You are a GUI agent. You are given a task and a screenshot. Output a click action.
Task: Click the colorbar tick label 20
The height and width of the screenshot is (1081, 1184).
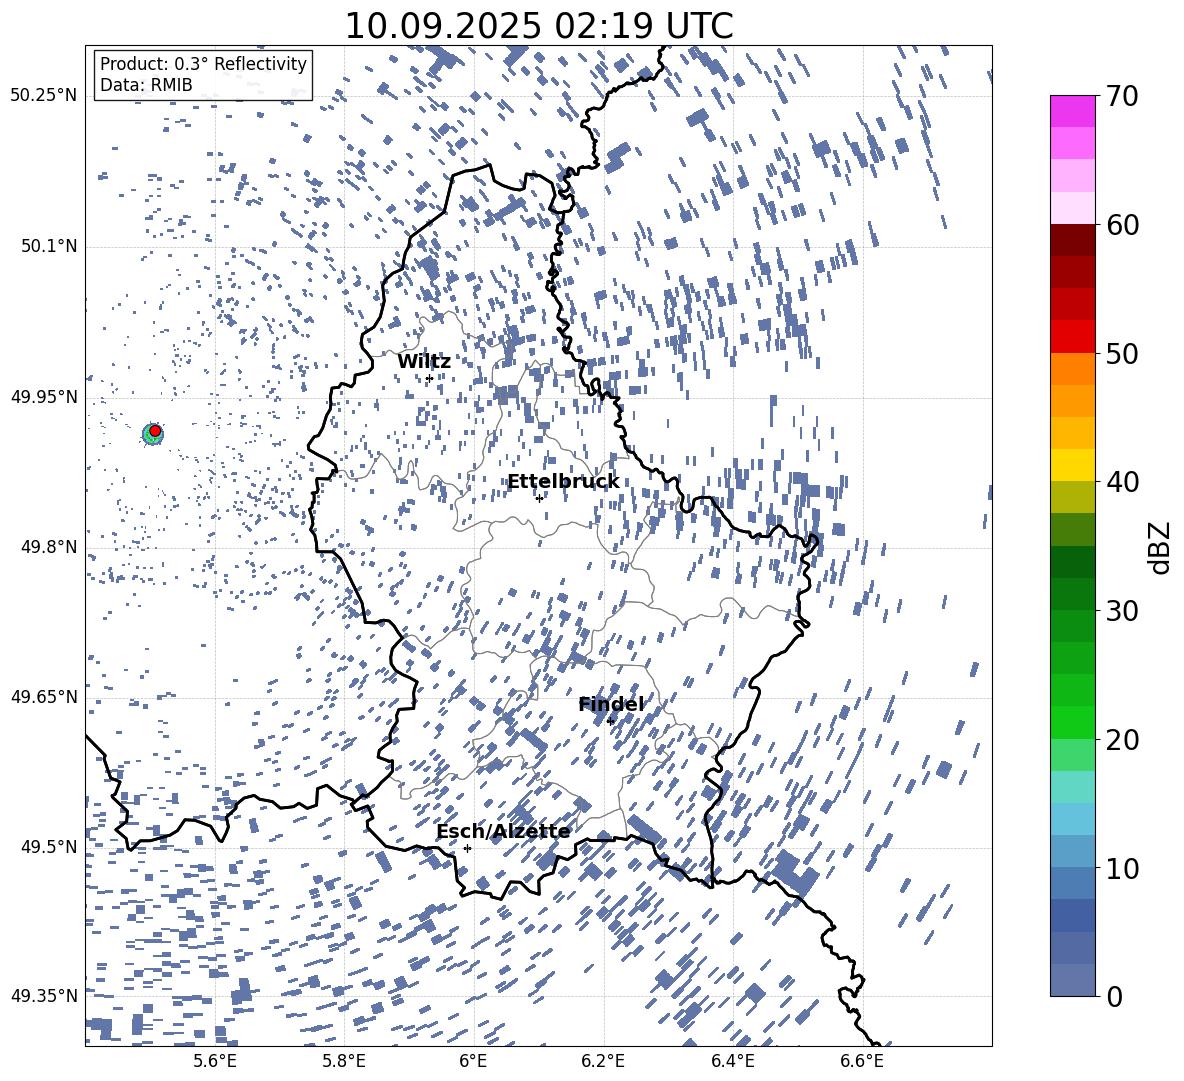pos(1123,739)
